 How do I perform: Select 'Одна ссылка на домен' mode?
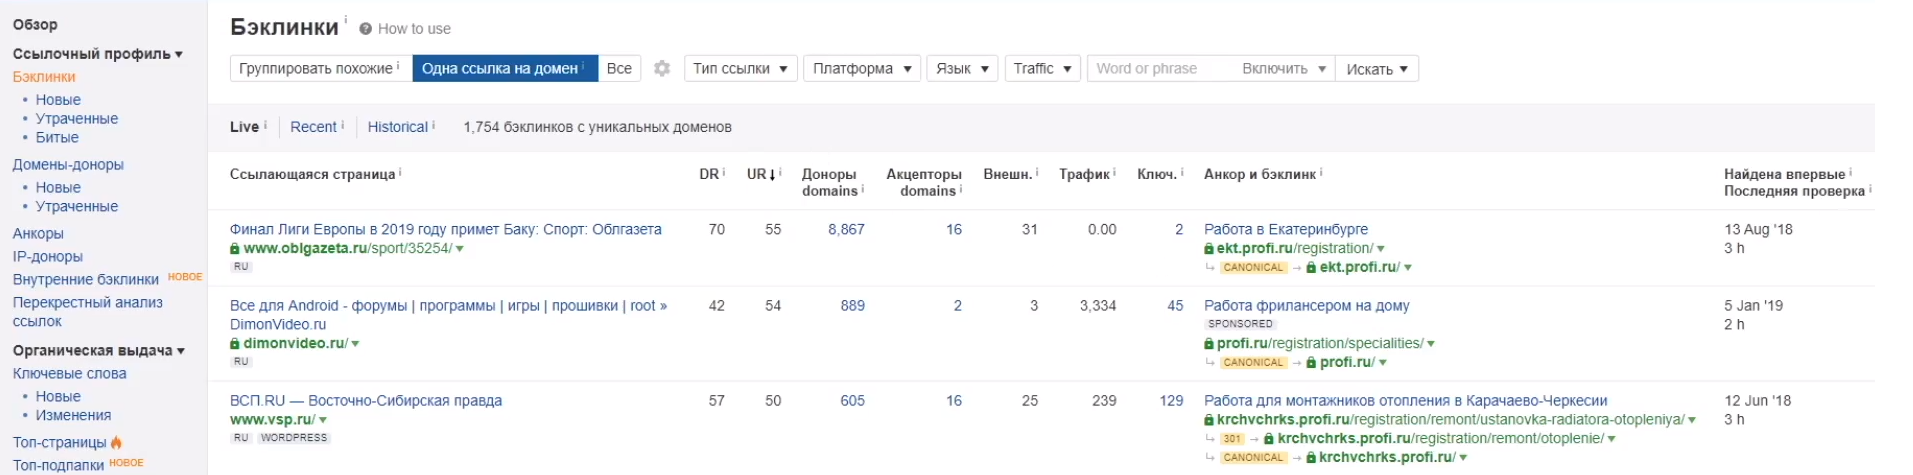click(x=504, y=68)
